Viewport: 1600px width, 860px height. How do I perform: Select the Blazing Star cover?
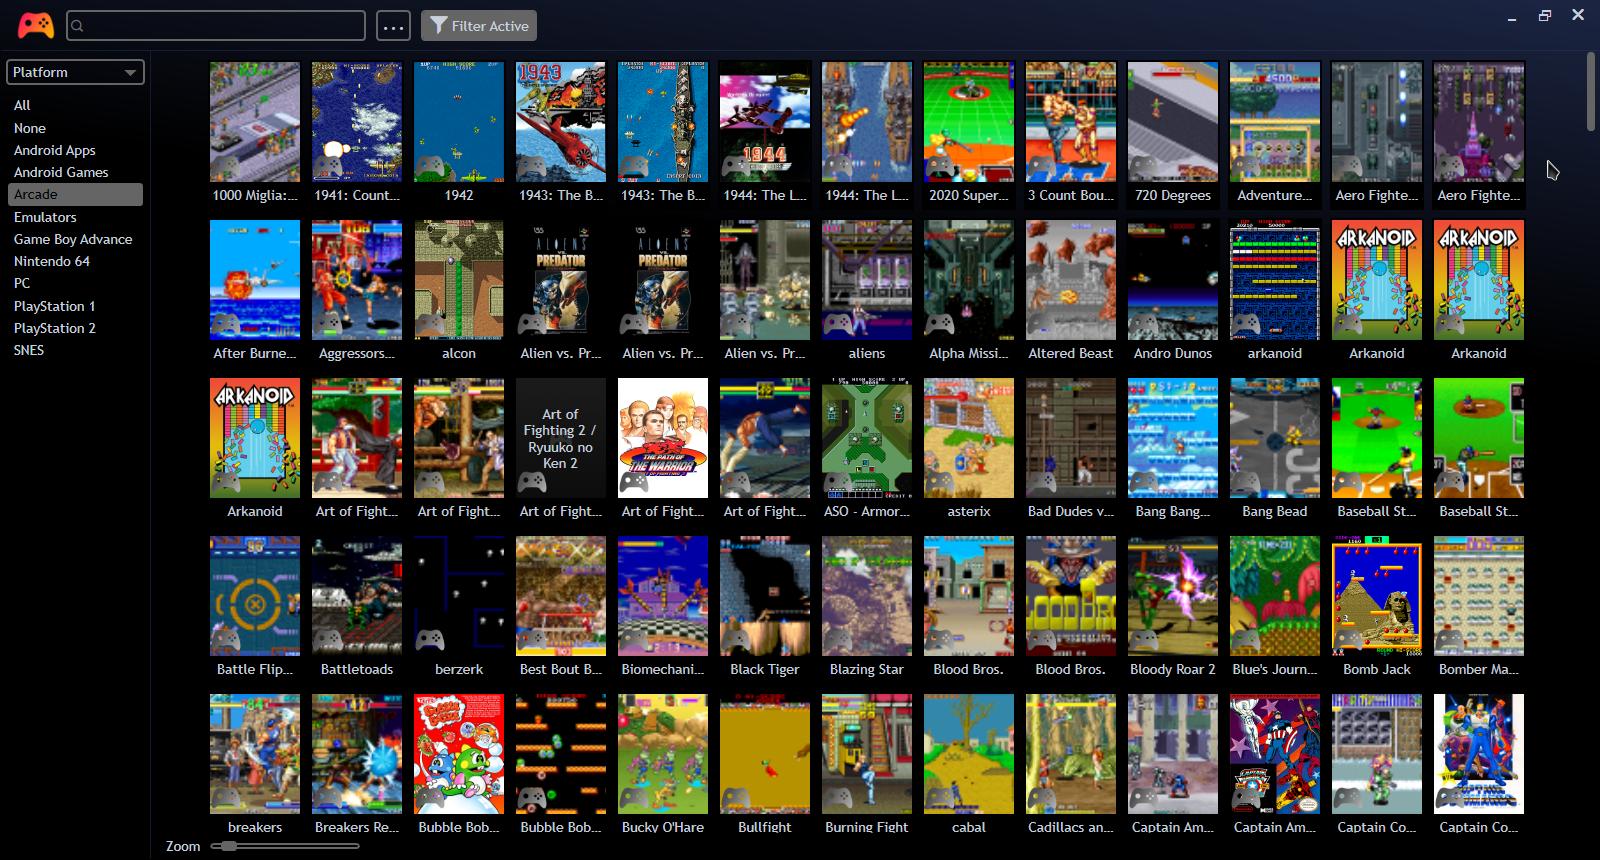(x=867, y=596)
